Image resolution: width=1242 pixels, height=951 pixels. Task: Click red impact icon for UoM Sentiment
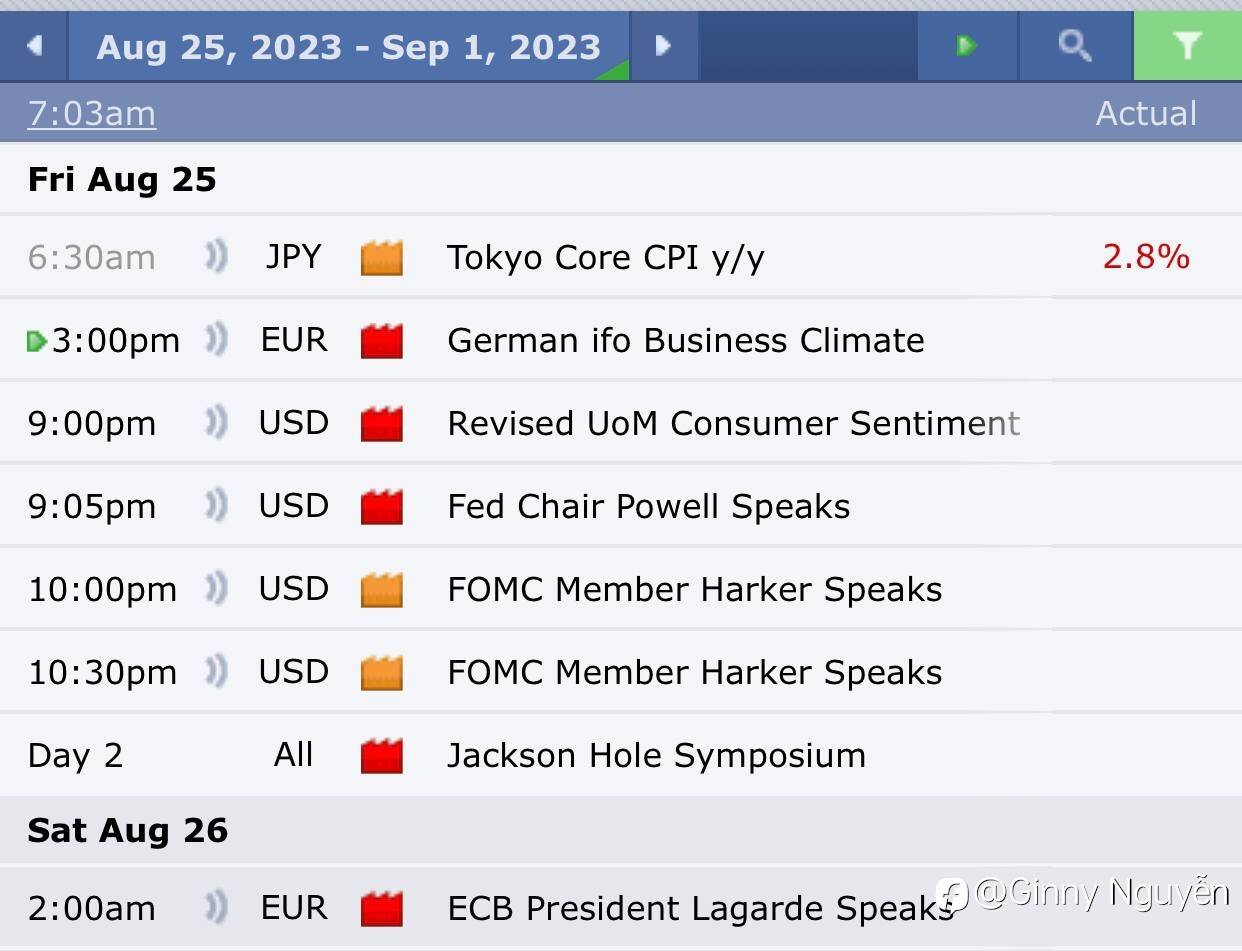coord(381,424)
